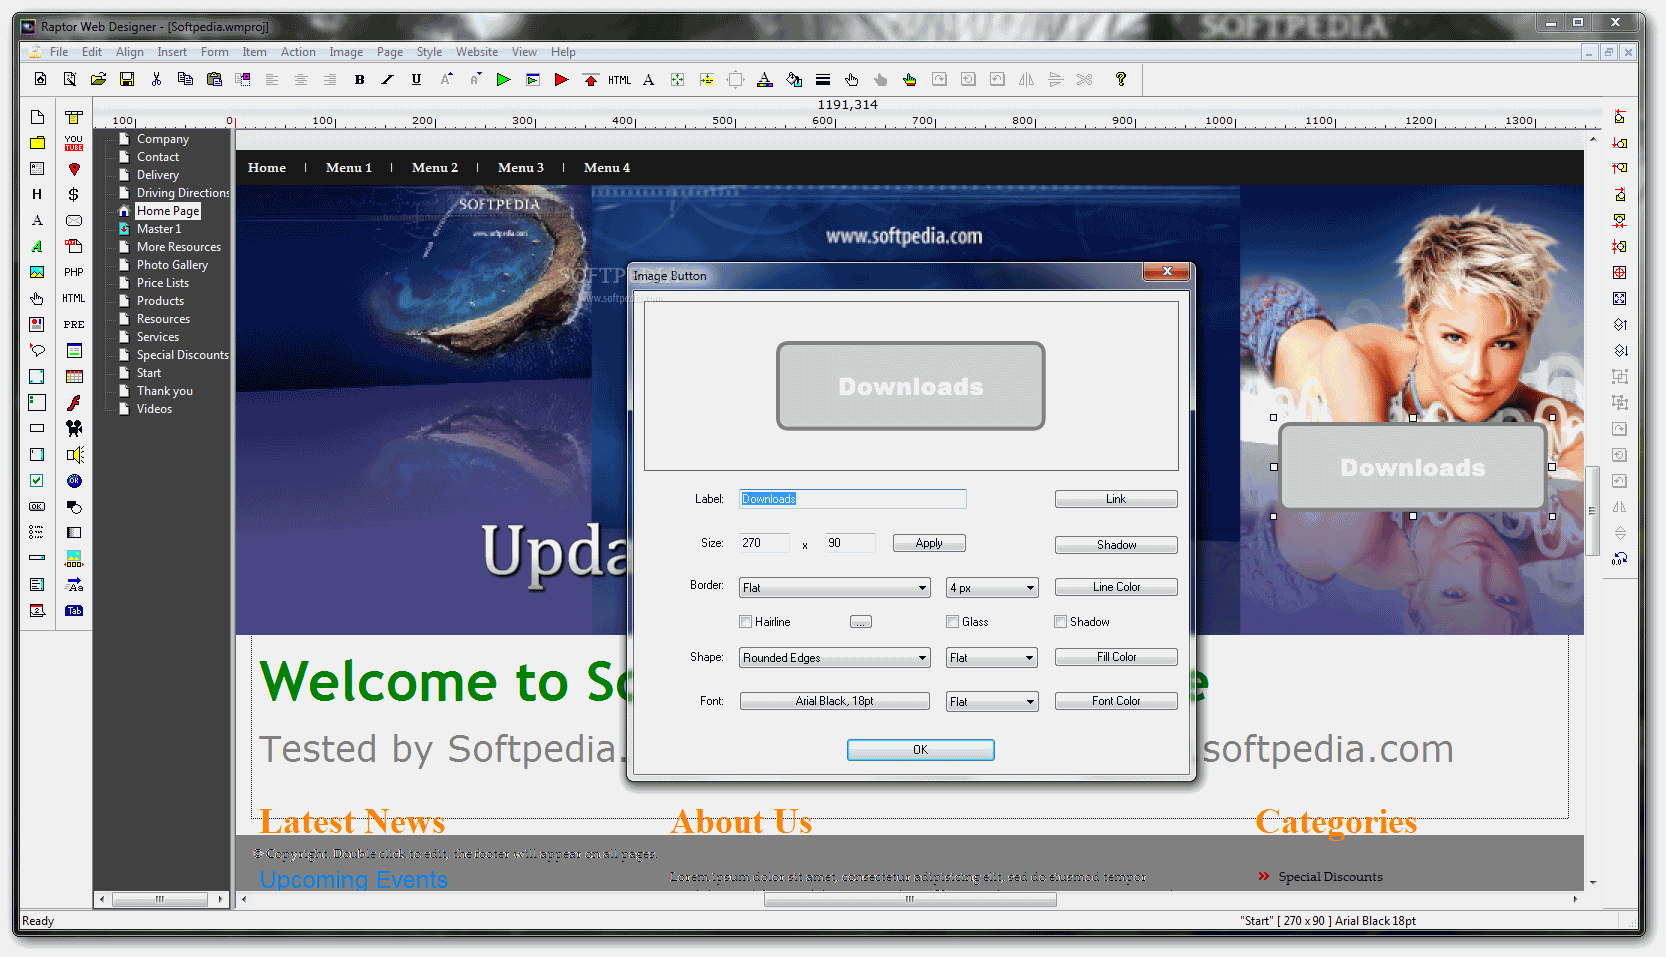Insert a checkbox form item from palette

37,481
